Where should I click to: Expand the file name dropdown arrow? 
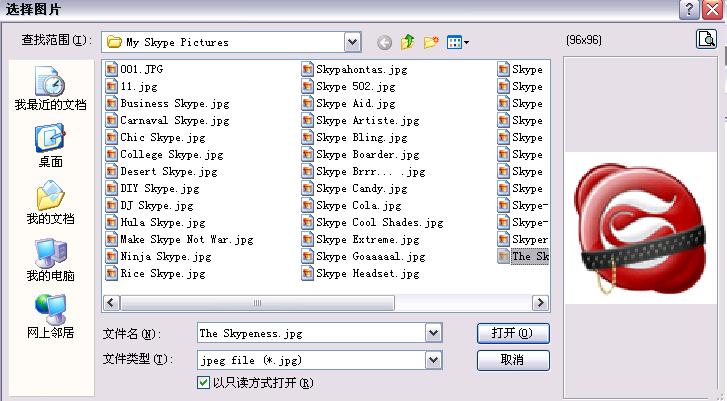click(x=434, y=333)
